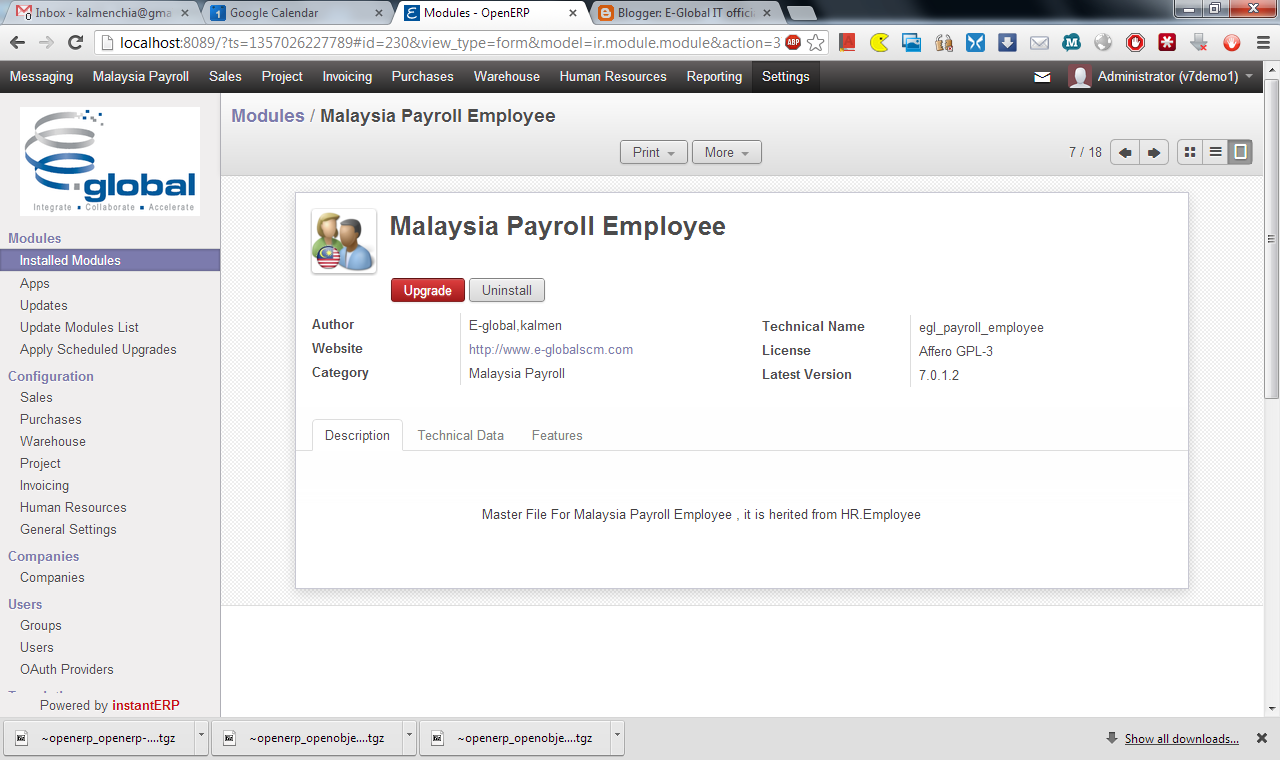
Task: Click the red asterisk extension icon
Action: [x=1167, y=43]
